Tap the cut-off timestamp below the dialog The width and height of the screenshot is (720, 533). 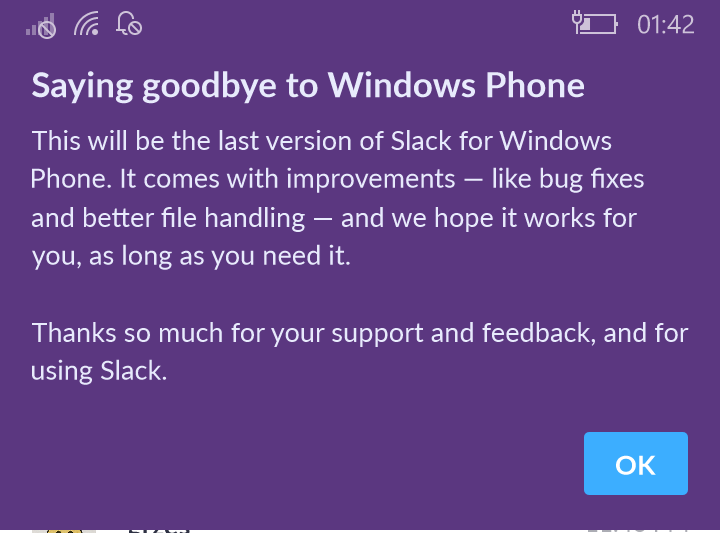coord(638,527)
